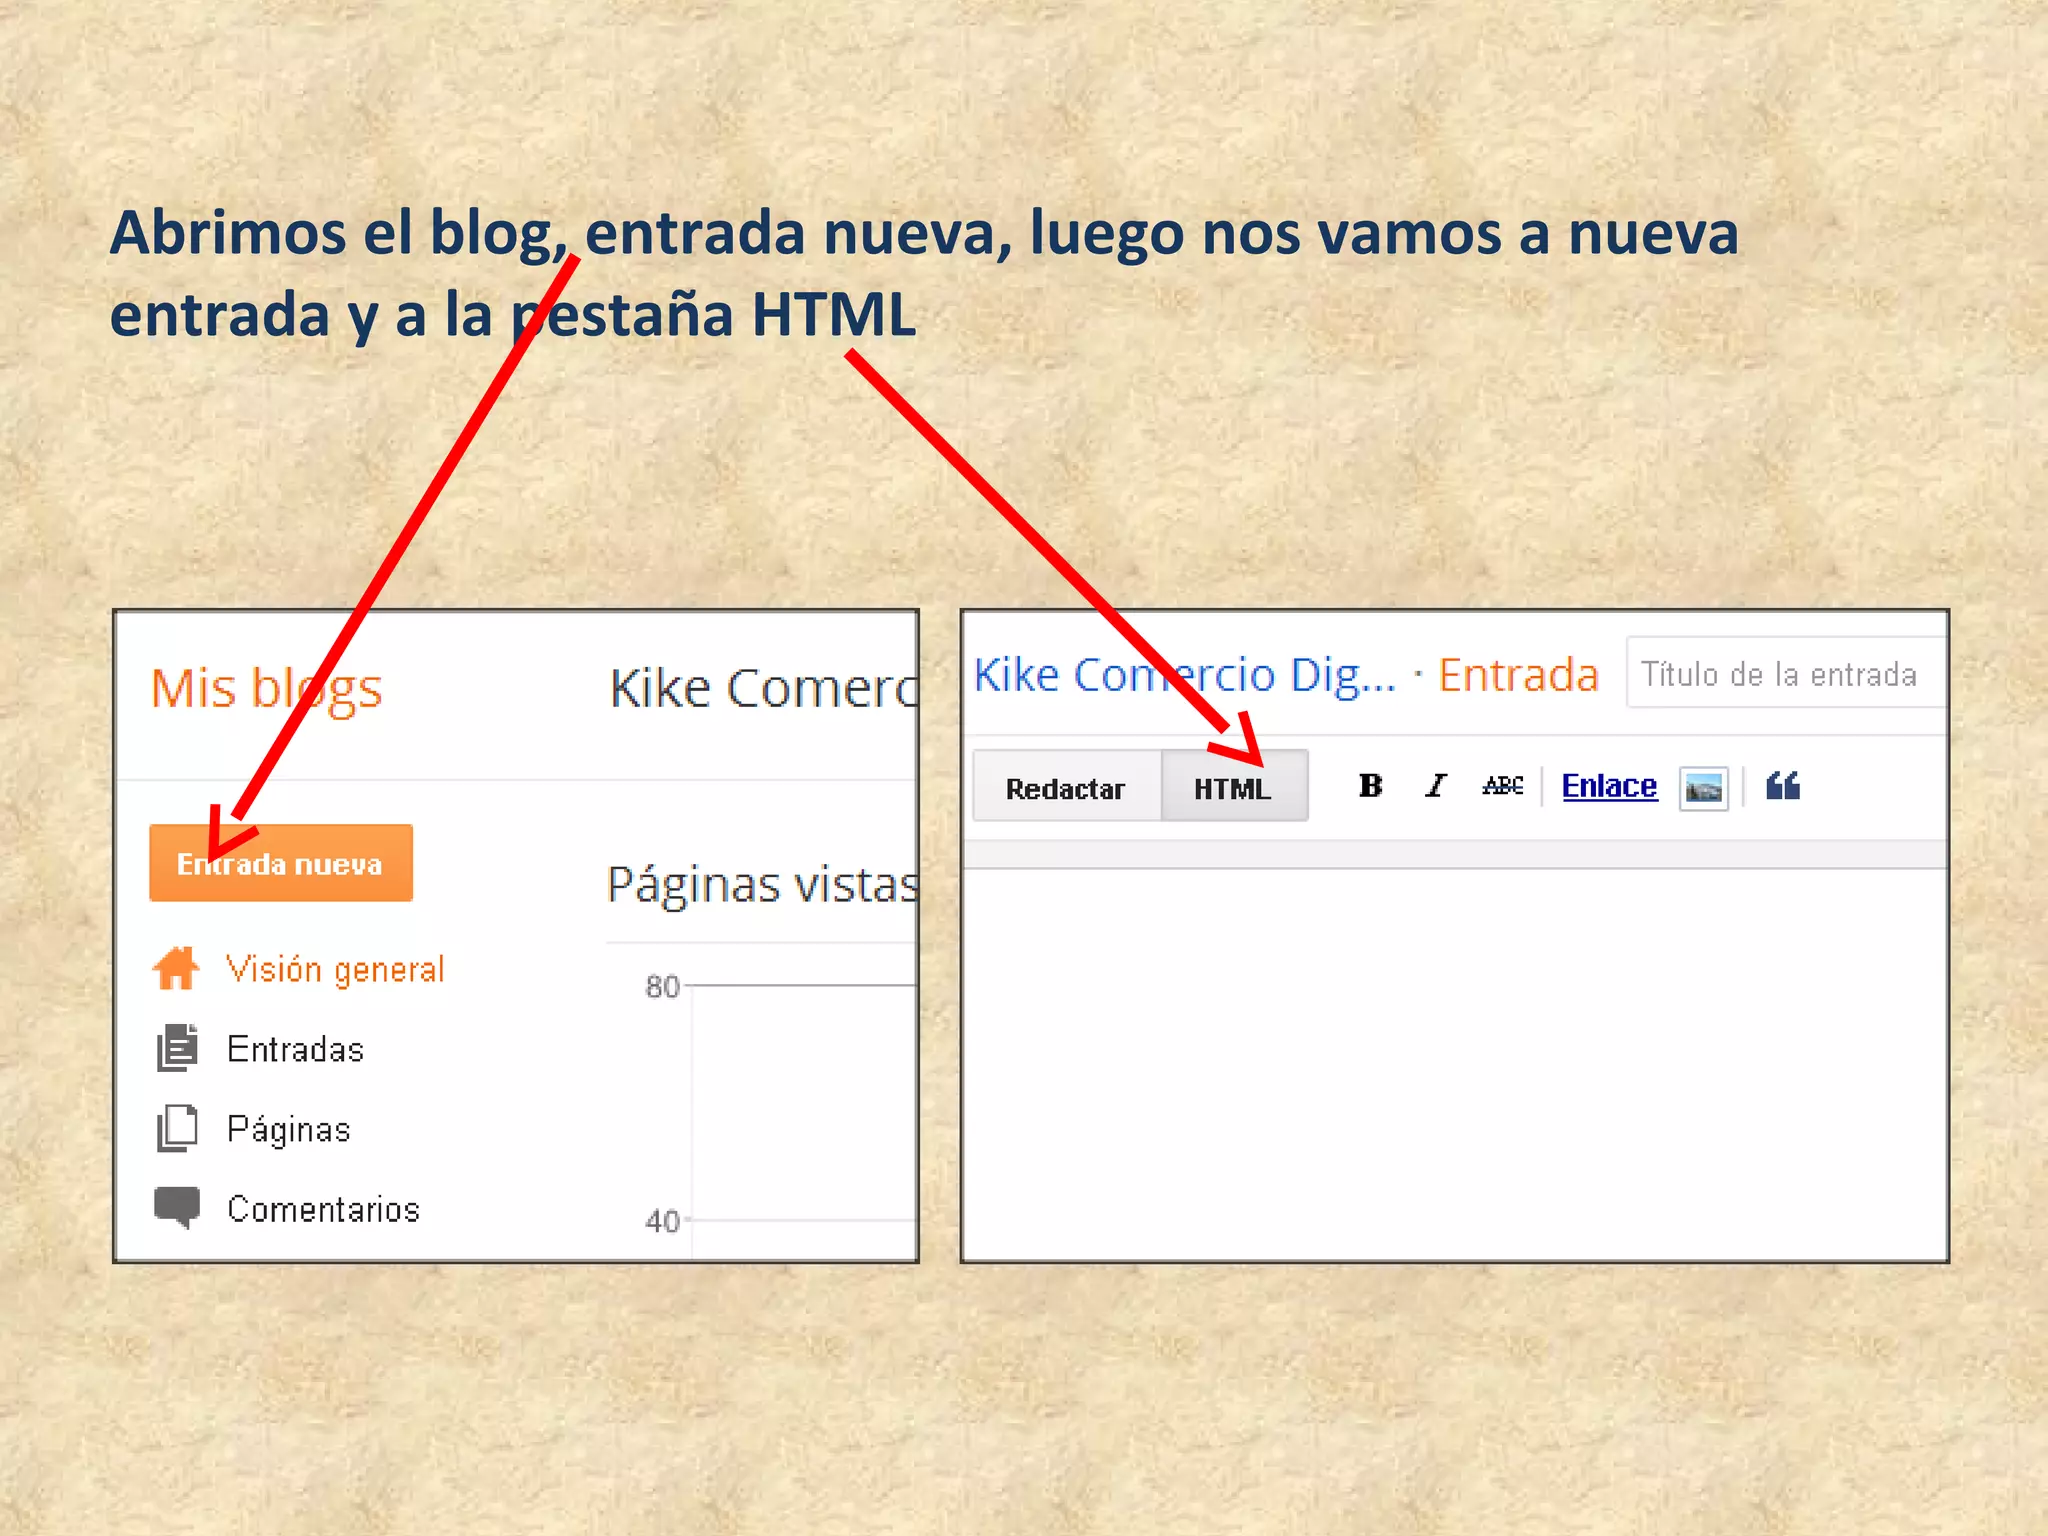Open the Visión general home icon
Image resolution: width=2048 pixels, height=1536 pixels.
(x=176, y=968)
